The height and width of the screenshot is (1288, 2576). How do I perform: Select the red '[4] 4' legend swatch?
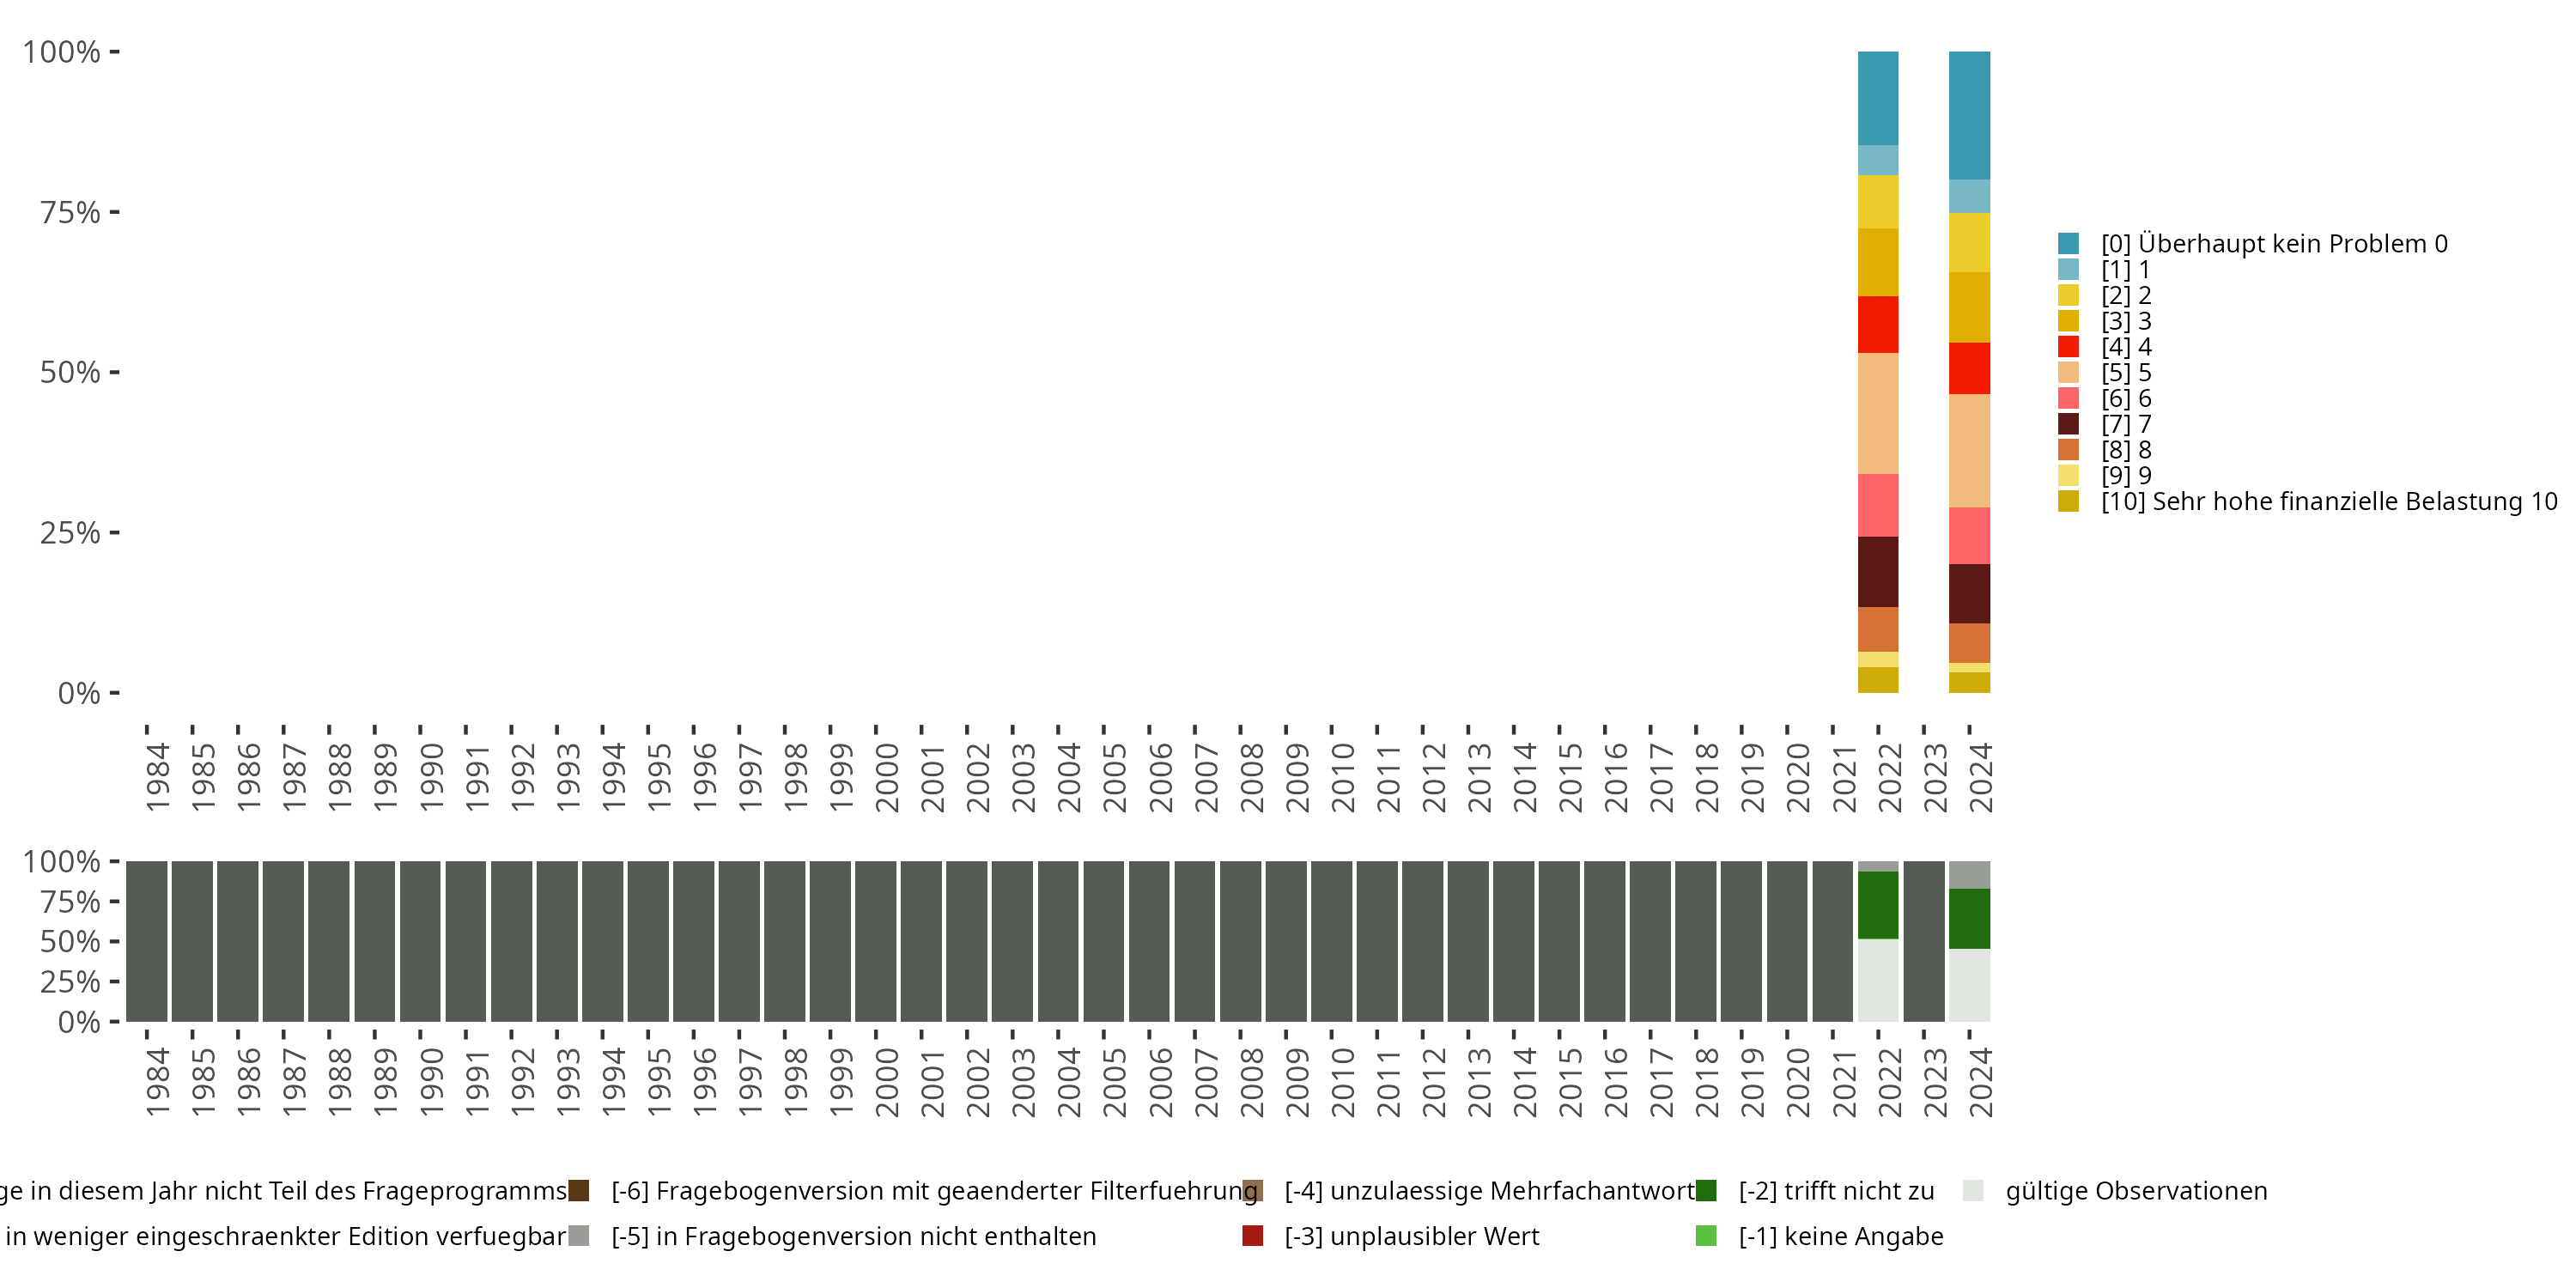click(2068, 347)
